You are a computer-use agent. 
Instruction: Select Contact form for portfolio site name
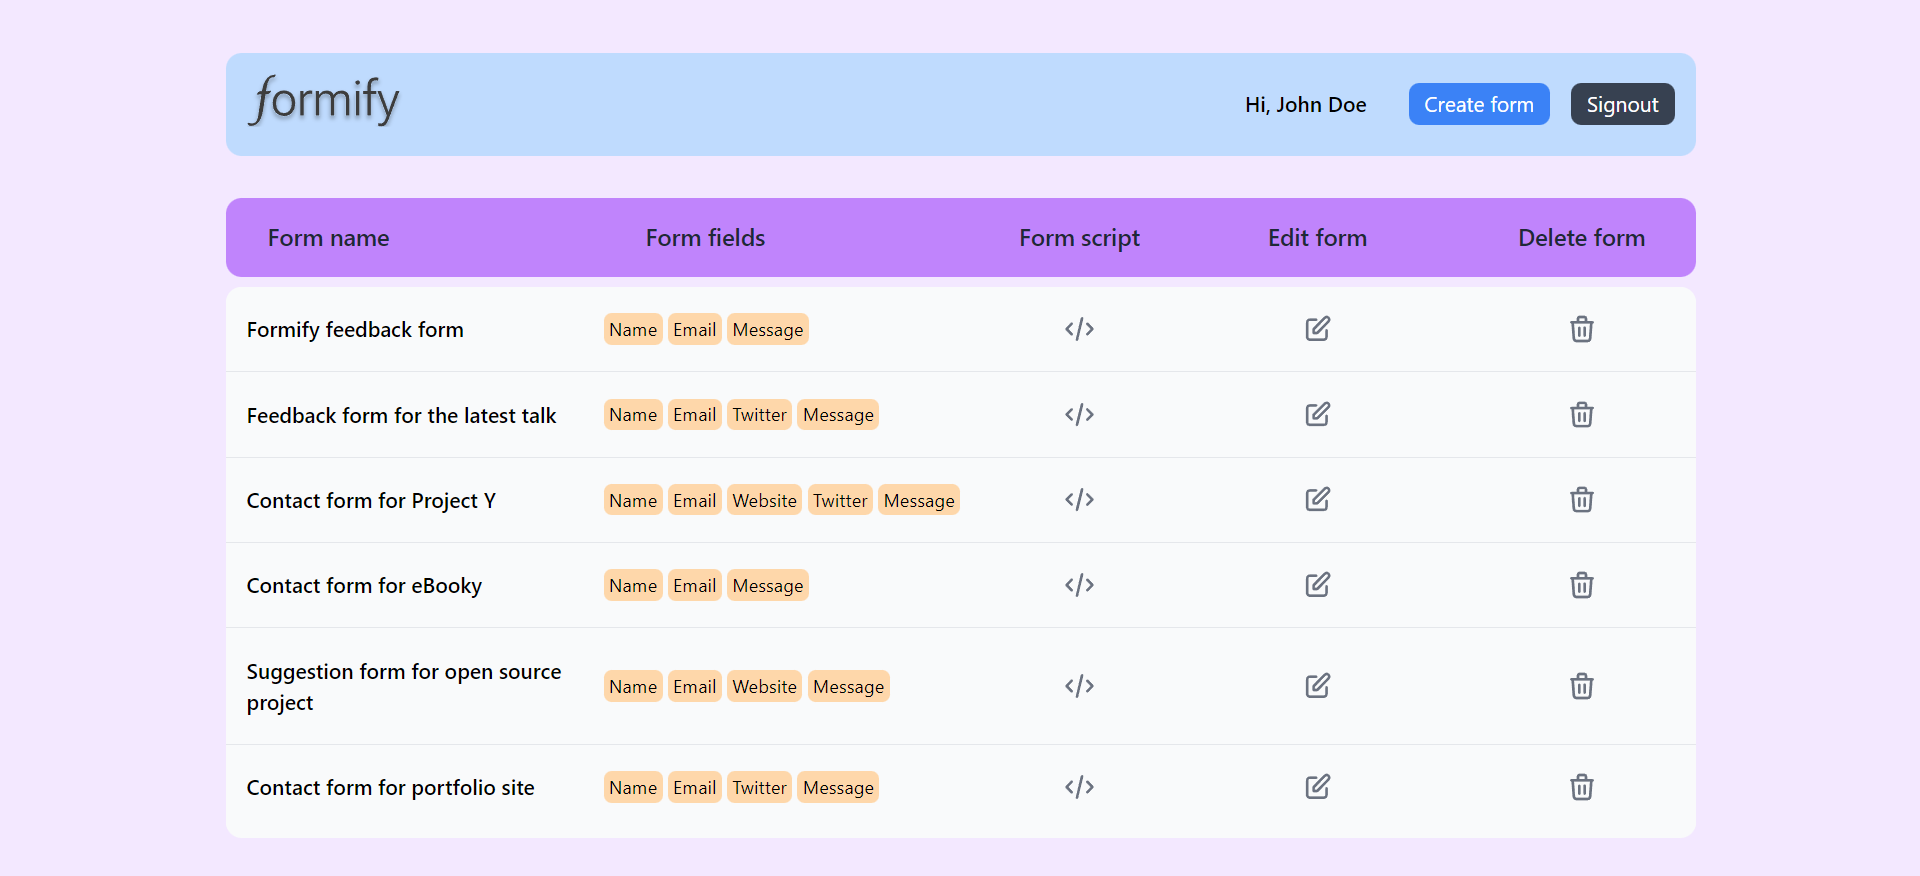click(390, 788)
